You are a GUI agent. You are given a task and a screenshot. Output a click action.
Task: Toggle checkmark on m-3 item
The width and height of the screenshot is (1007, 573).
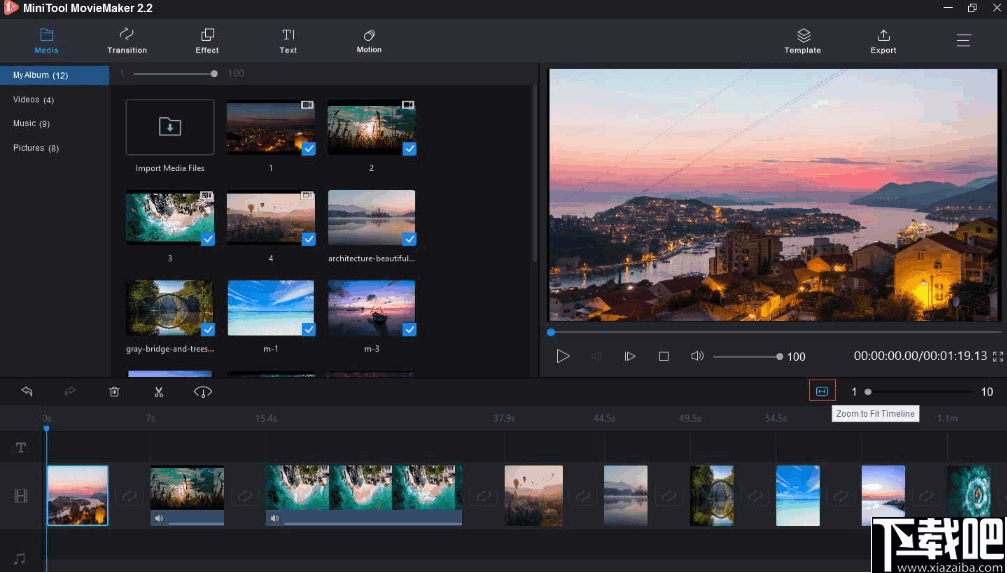coord(410,330)
